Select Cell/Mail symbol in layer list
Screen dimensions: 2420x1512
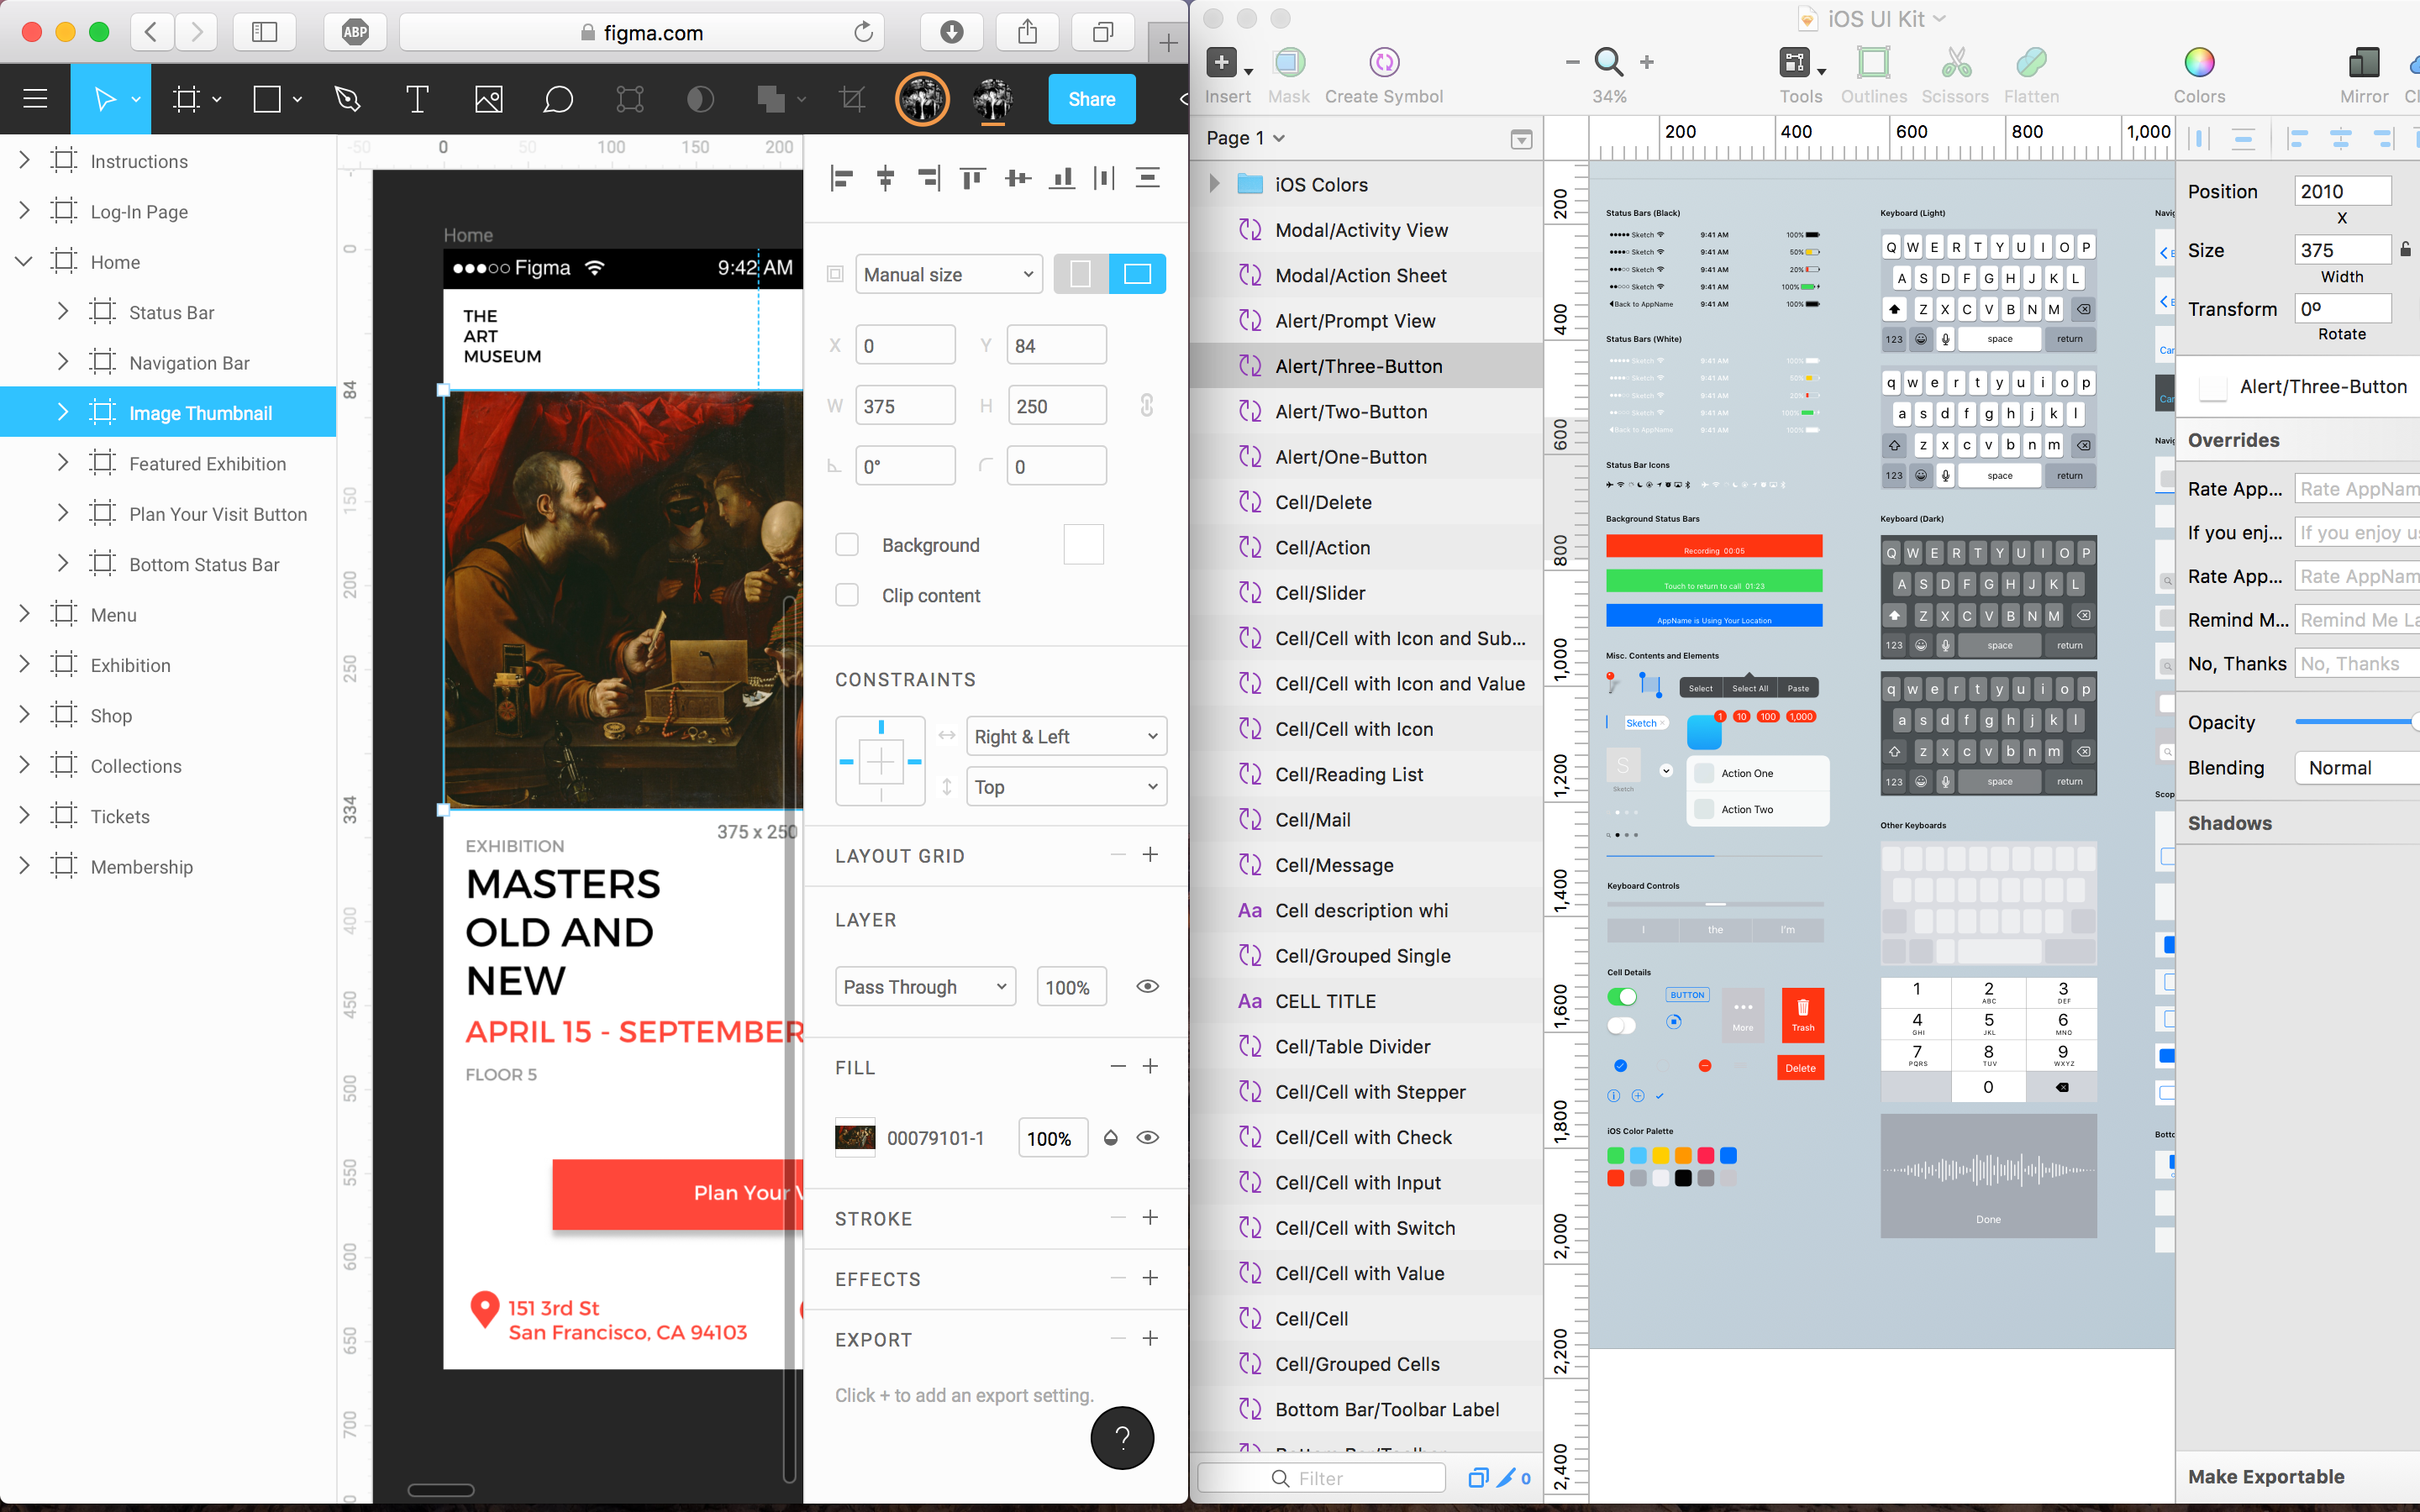coord(1312,820)
